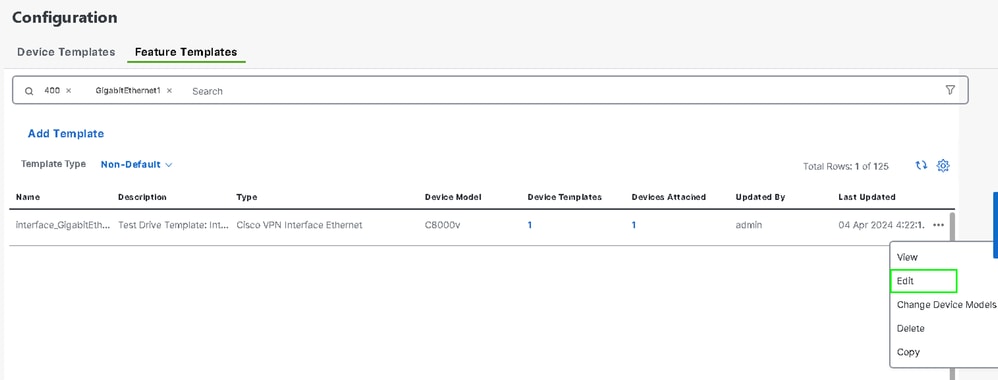The width and height of the screenshot is (998, 380).
Task: Select the Feature Templates tab
Action: coord(186,52)
